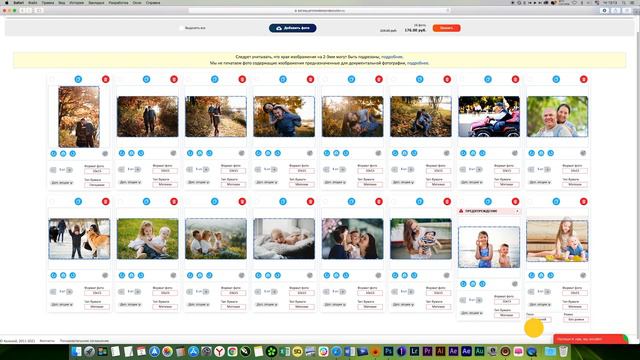Click the Safari address bar
This screenshot has width=640, height=360.
point(320,11)
